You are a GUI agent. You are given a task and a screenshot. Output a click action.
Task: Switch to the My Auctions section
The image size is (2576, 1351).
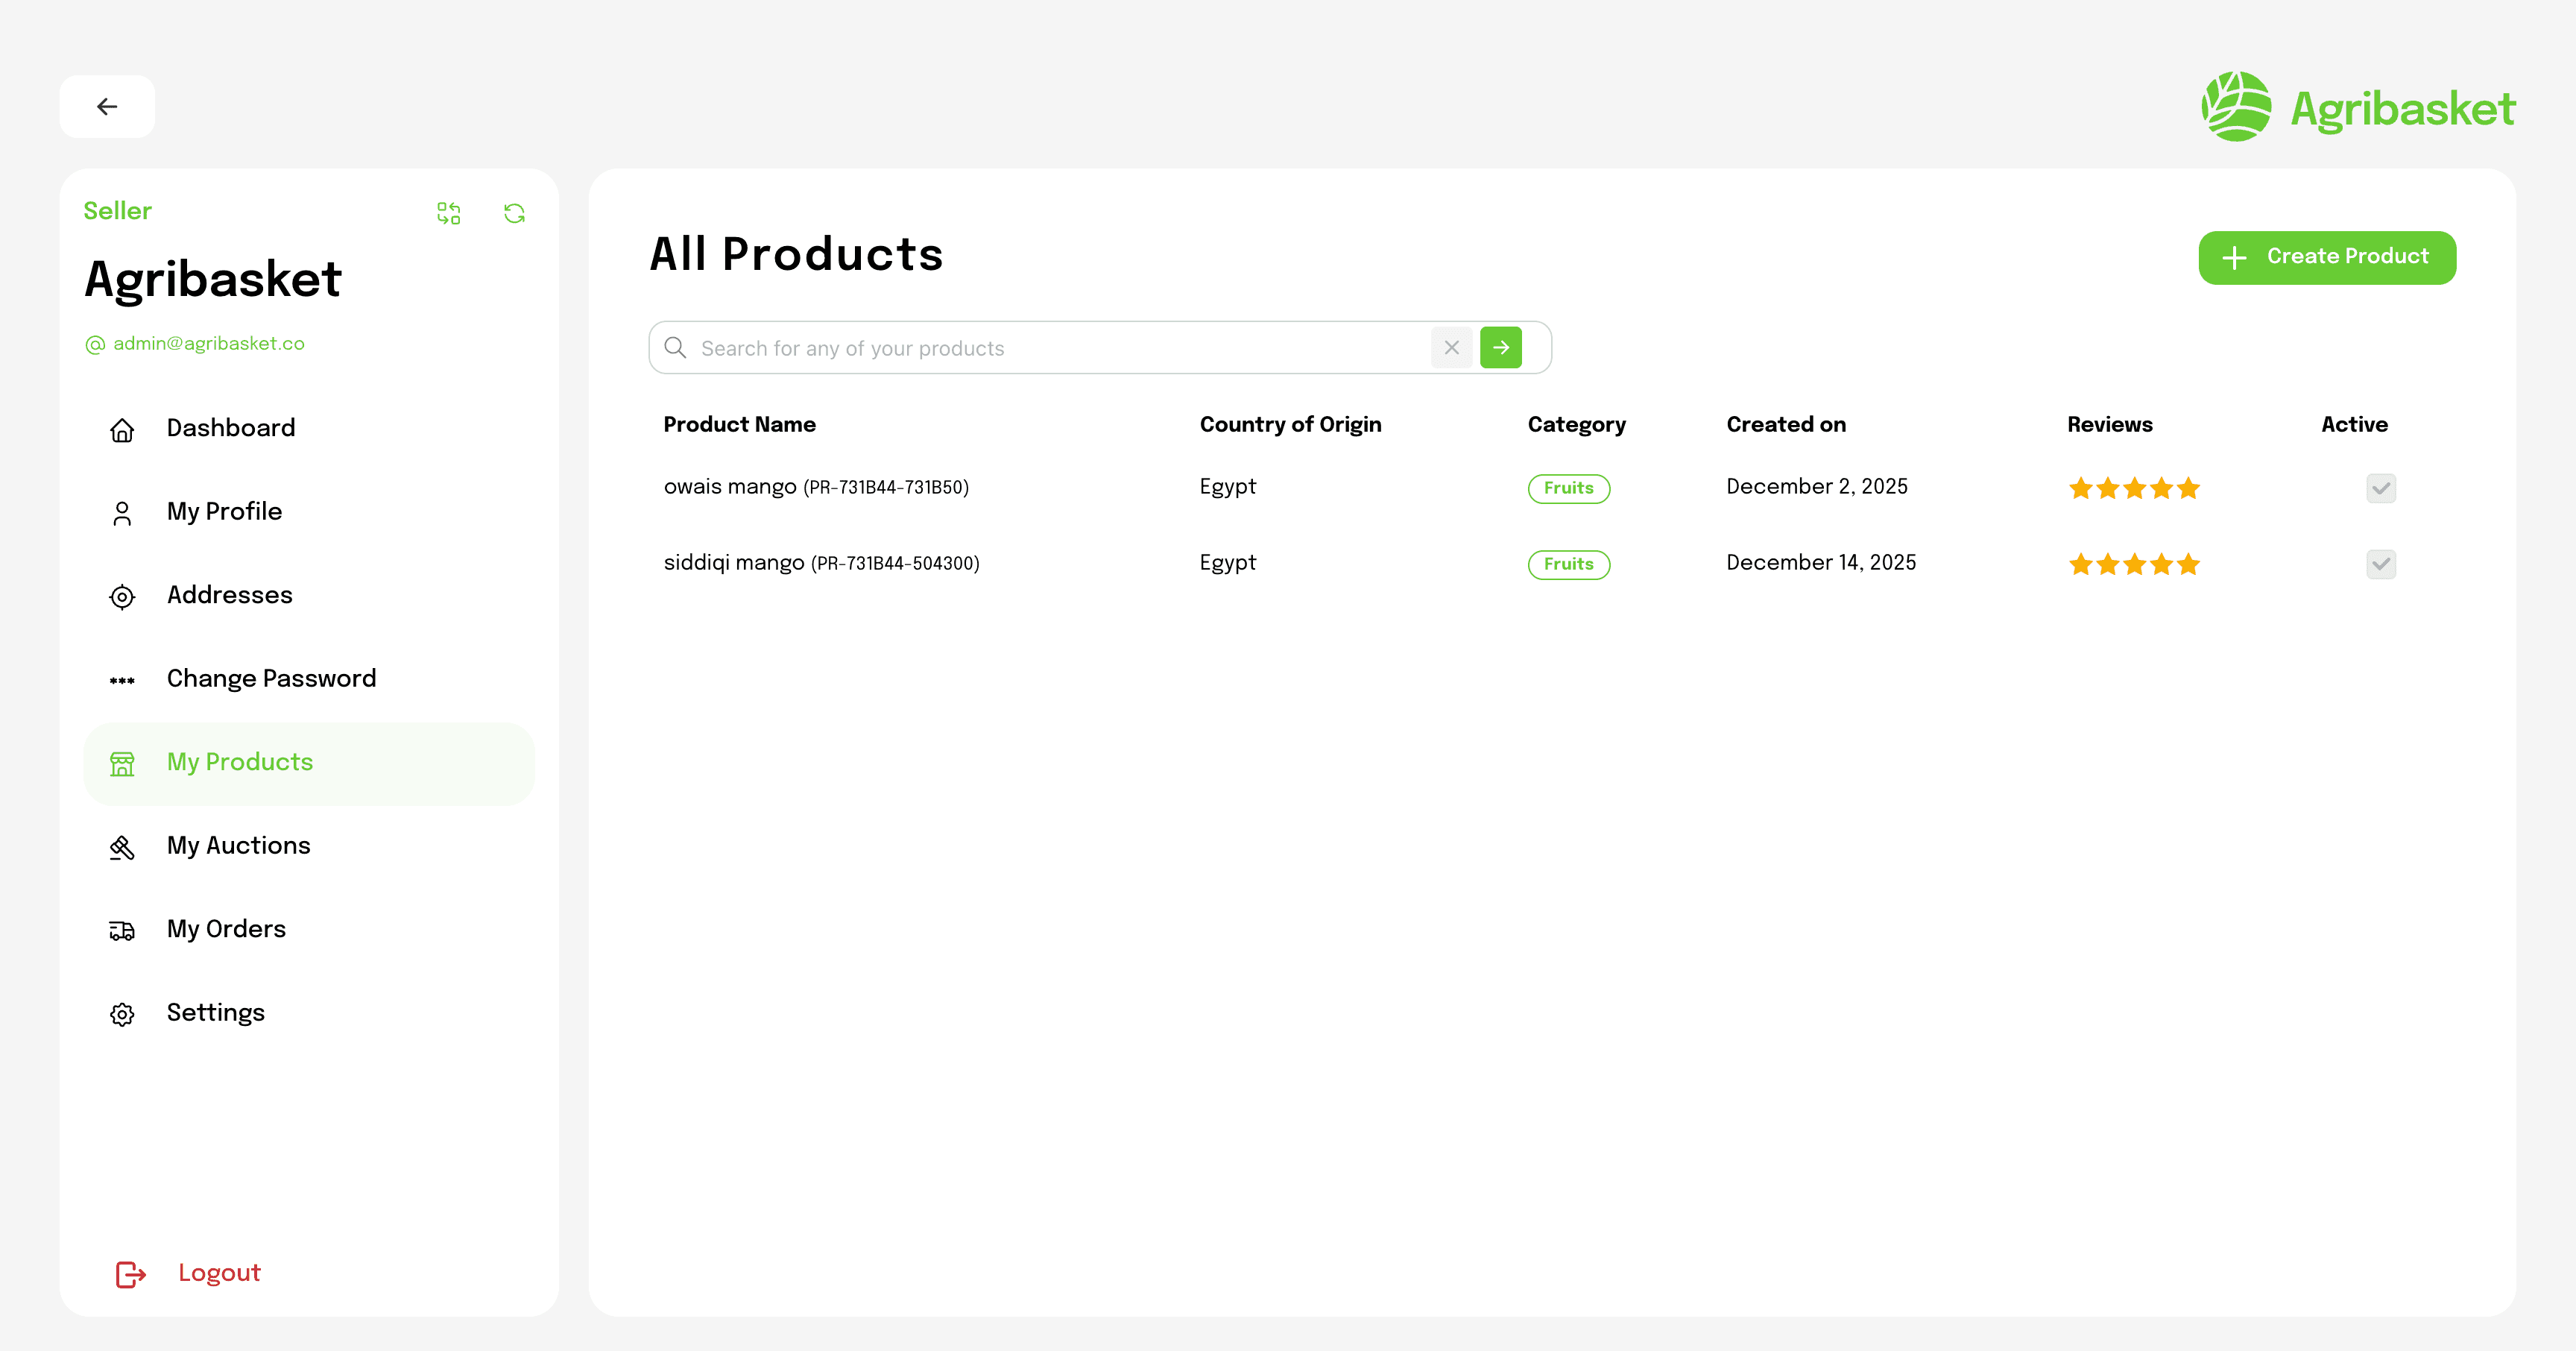(x=238, y=846)
